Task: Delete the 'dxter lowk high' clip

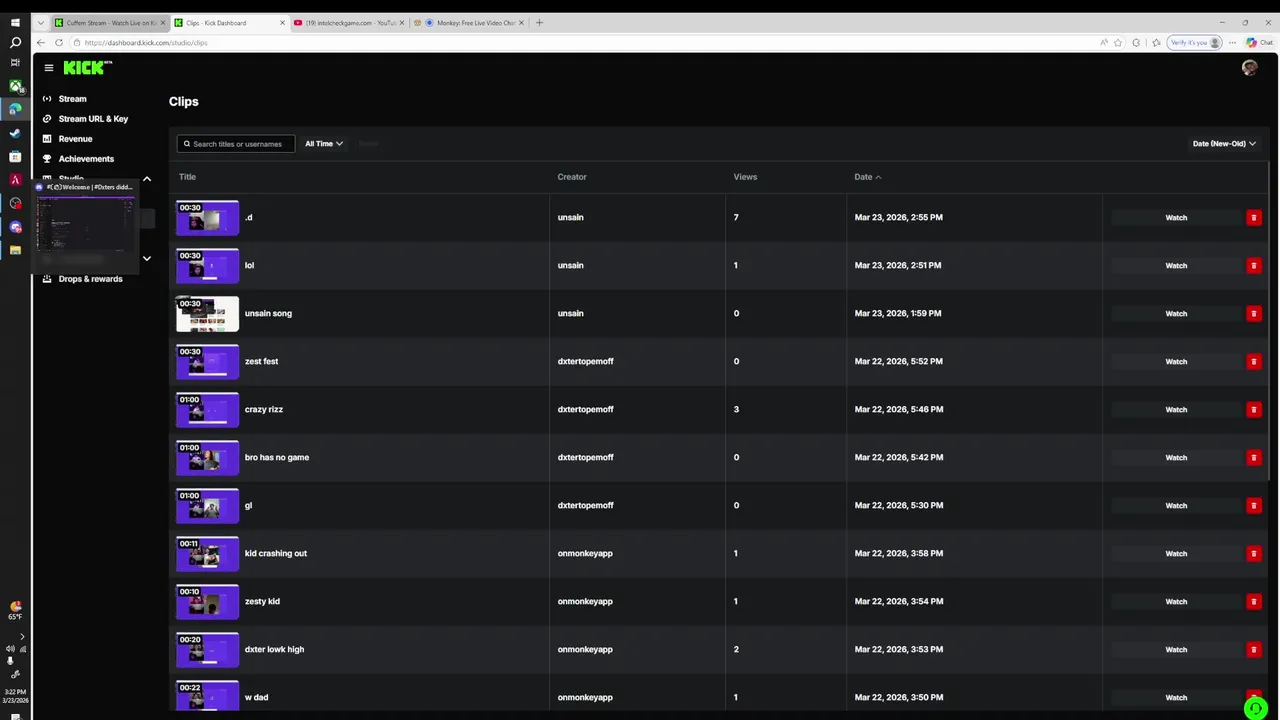Action: [1253, 649]
